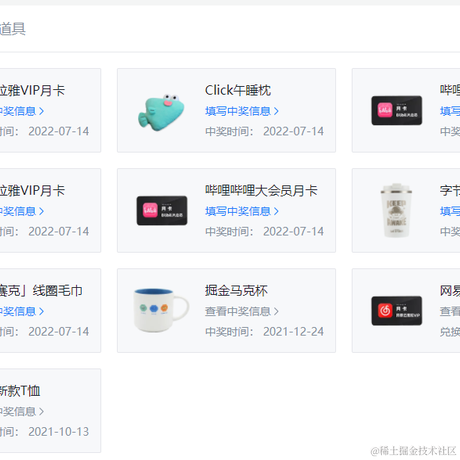Image resolution: width=460 pixels, height=460 pixels.
Task: Open 查看中奖信息 link under 掘金马克杯
Action: click(x=242, y=311)
